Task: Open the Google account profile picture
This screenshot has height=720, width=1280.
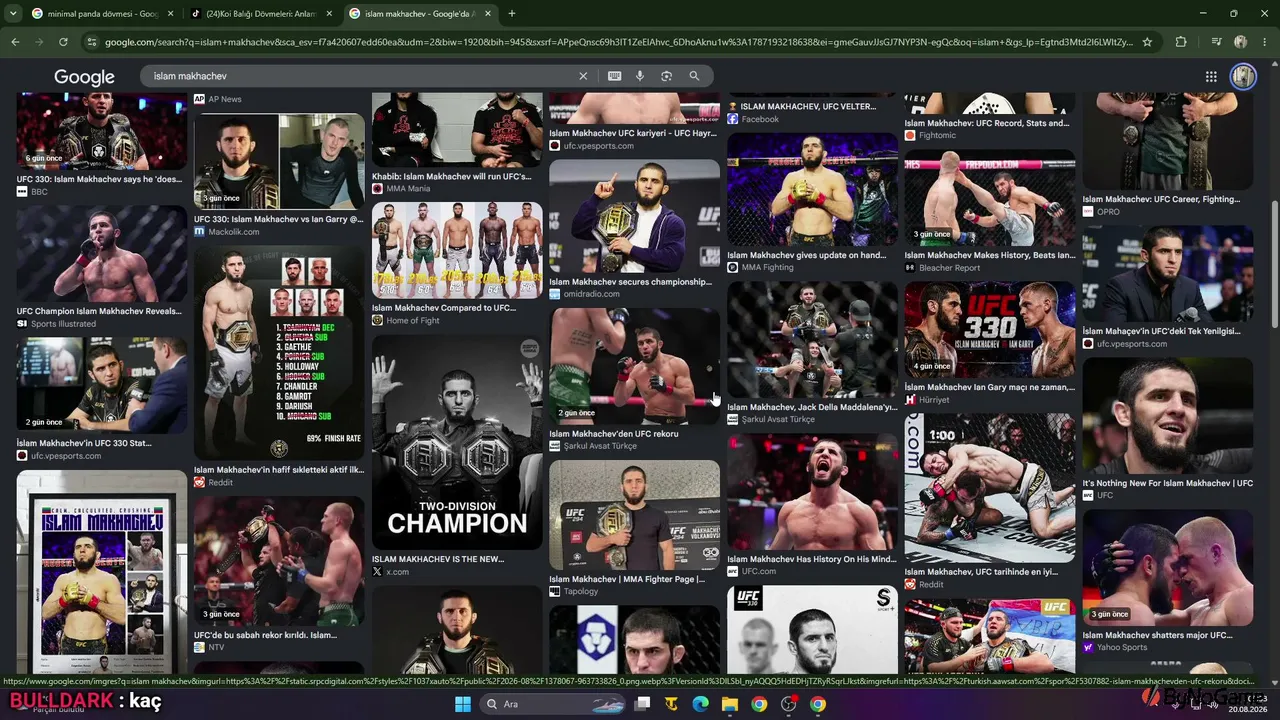Action: pyautogui.click(x=1243, y=76)
